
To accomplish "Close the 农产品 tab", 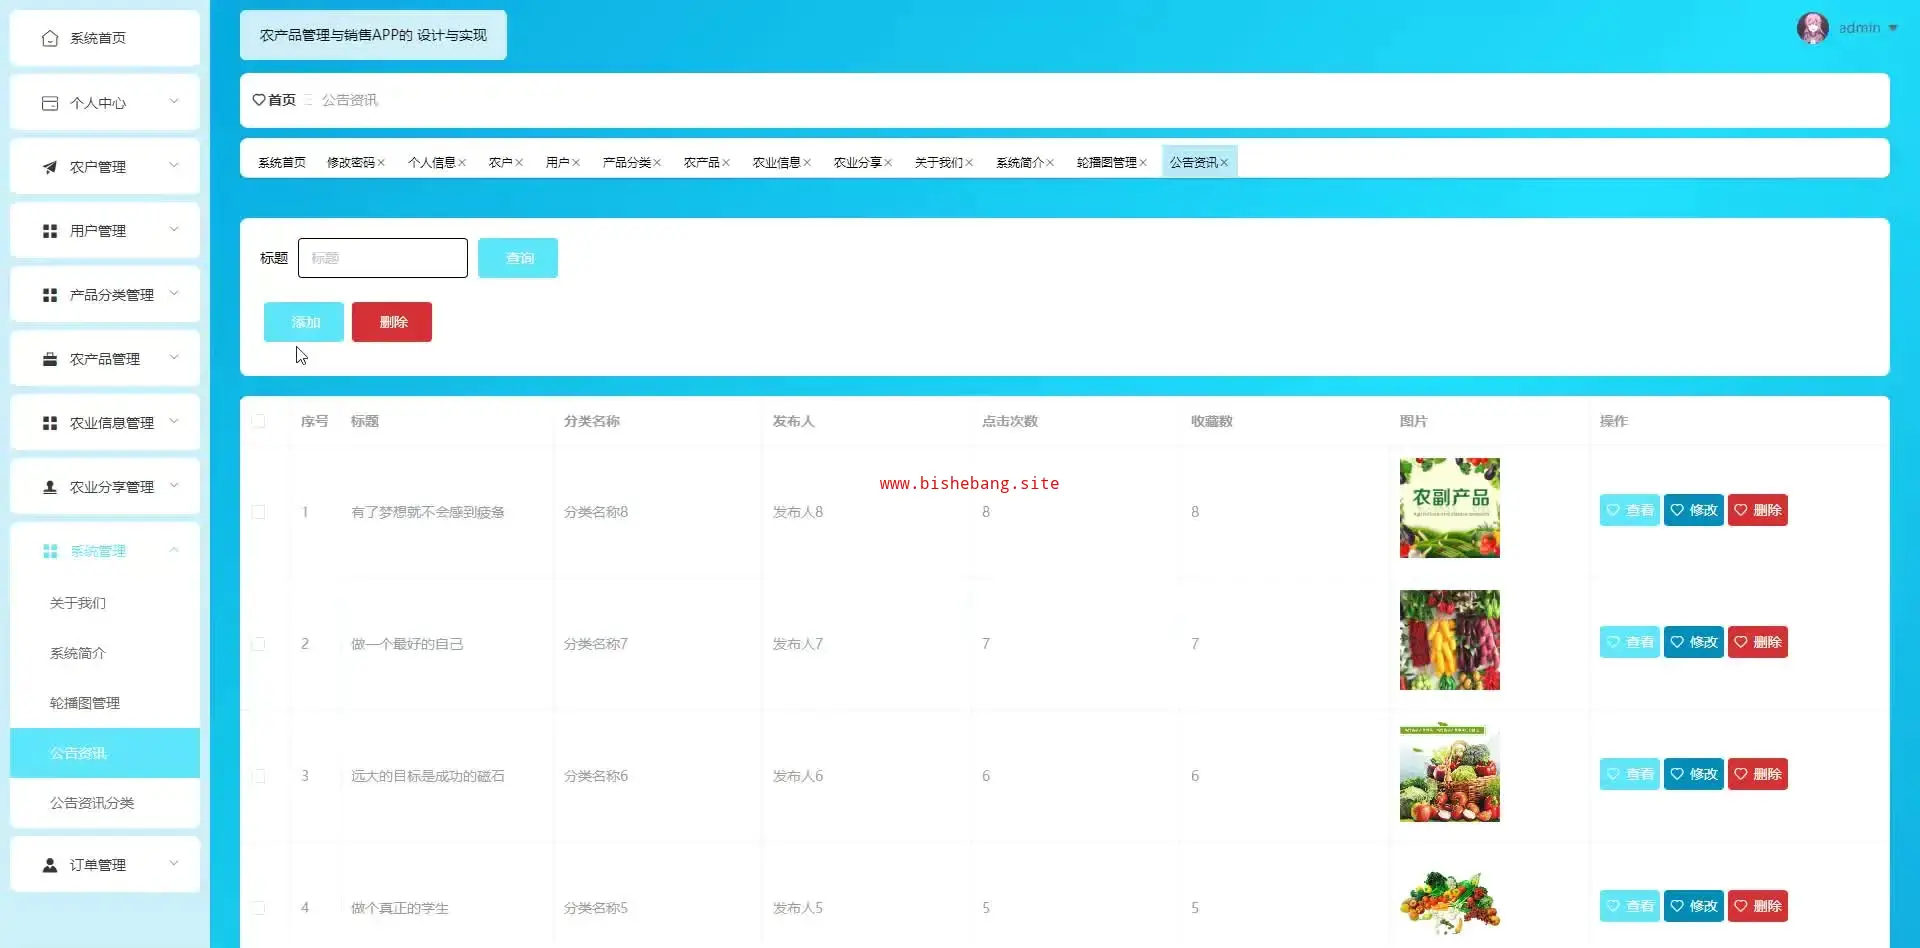I will [x=726, y=163].
